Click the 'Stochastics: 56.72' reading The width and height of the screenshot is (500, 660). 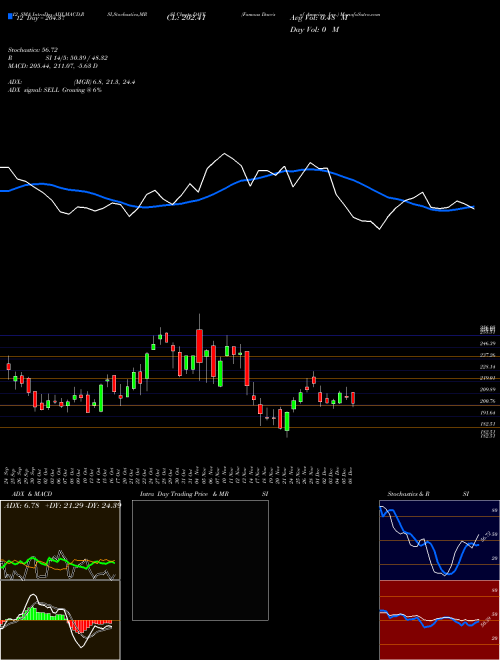[33, 50]
